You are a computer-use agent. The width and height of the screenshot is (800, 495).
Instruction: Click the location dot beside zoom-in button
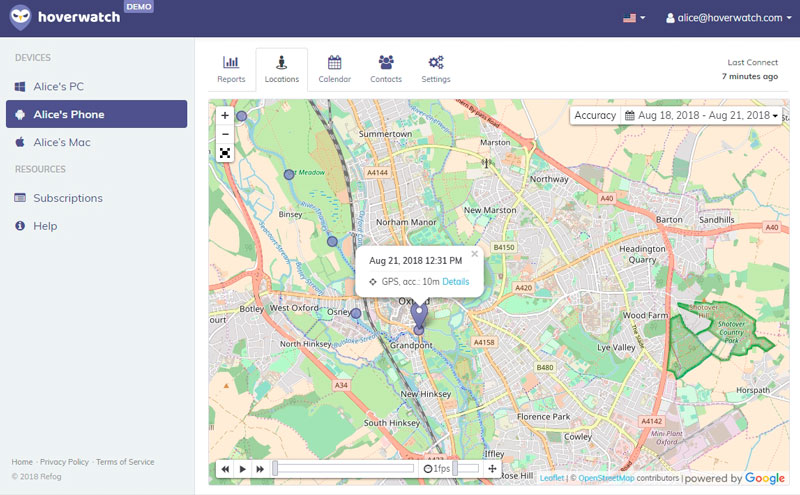[x=242, y=116]
